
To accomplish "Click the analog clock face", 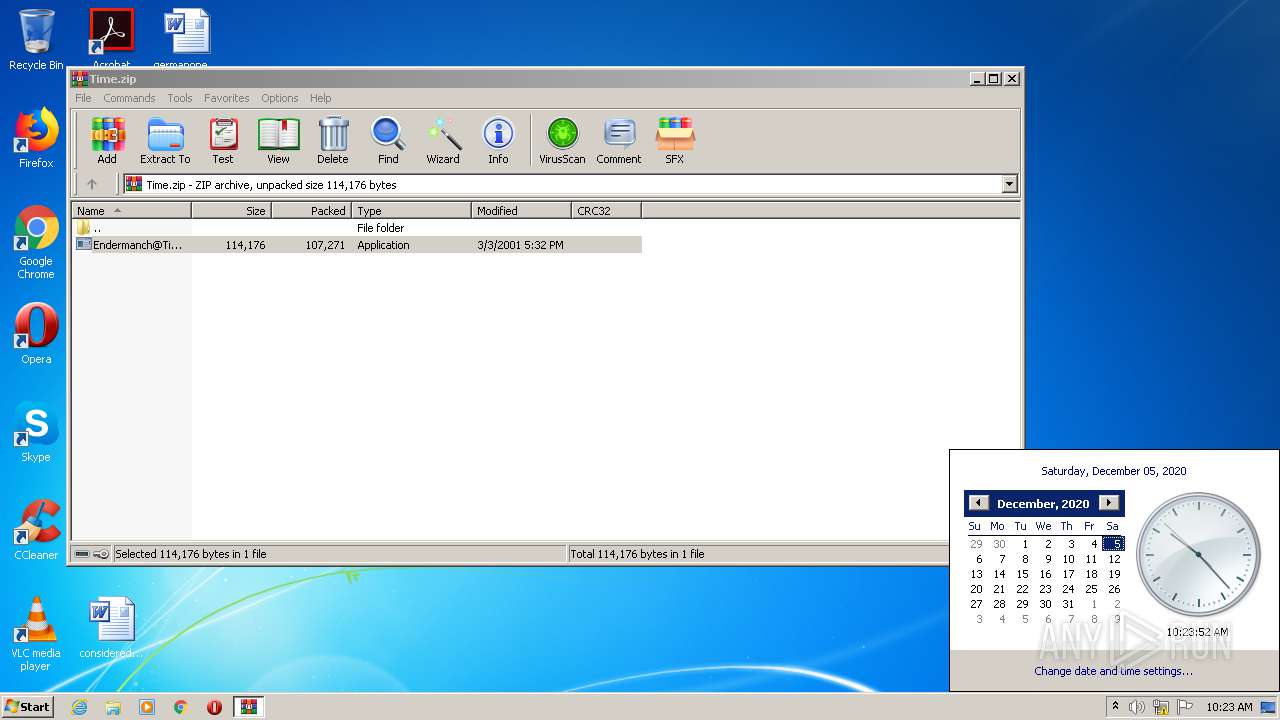I will click(x=1198, y=554).
